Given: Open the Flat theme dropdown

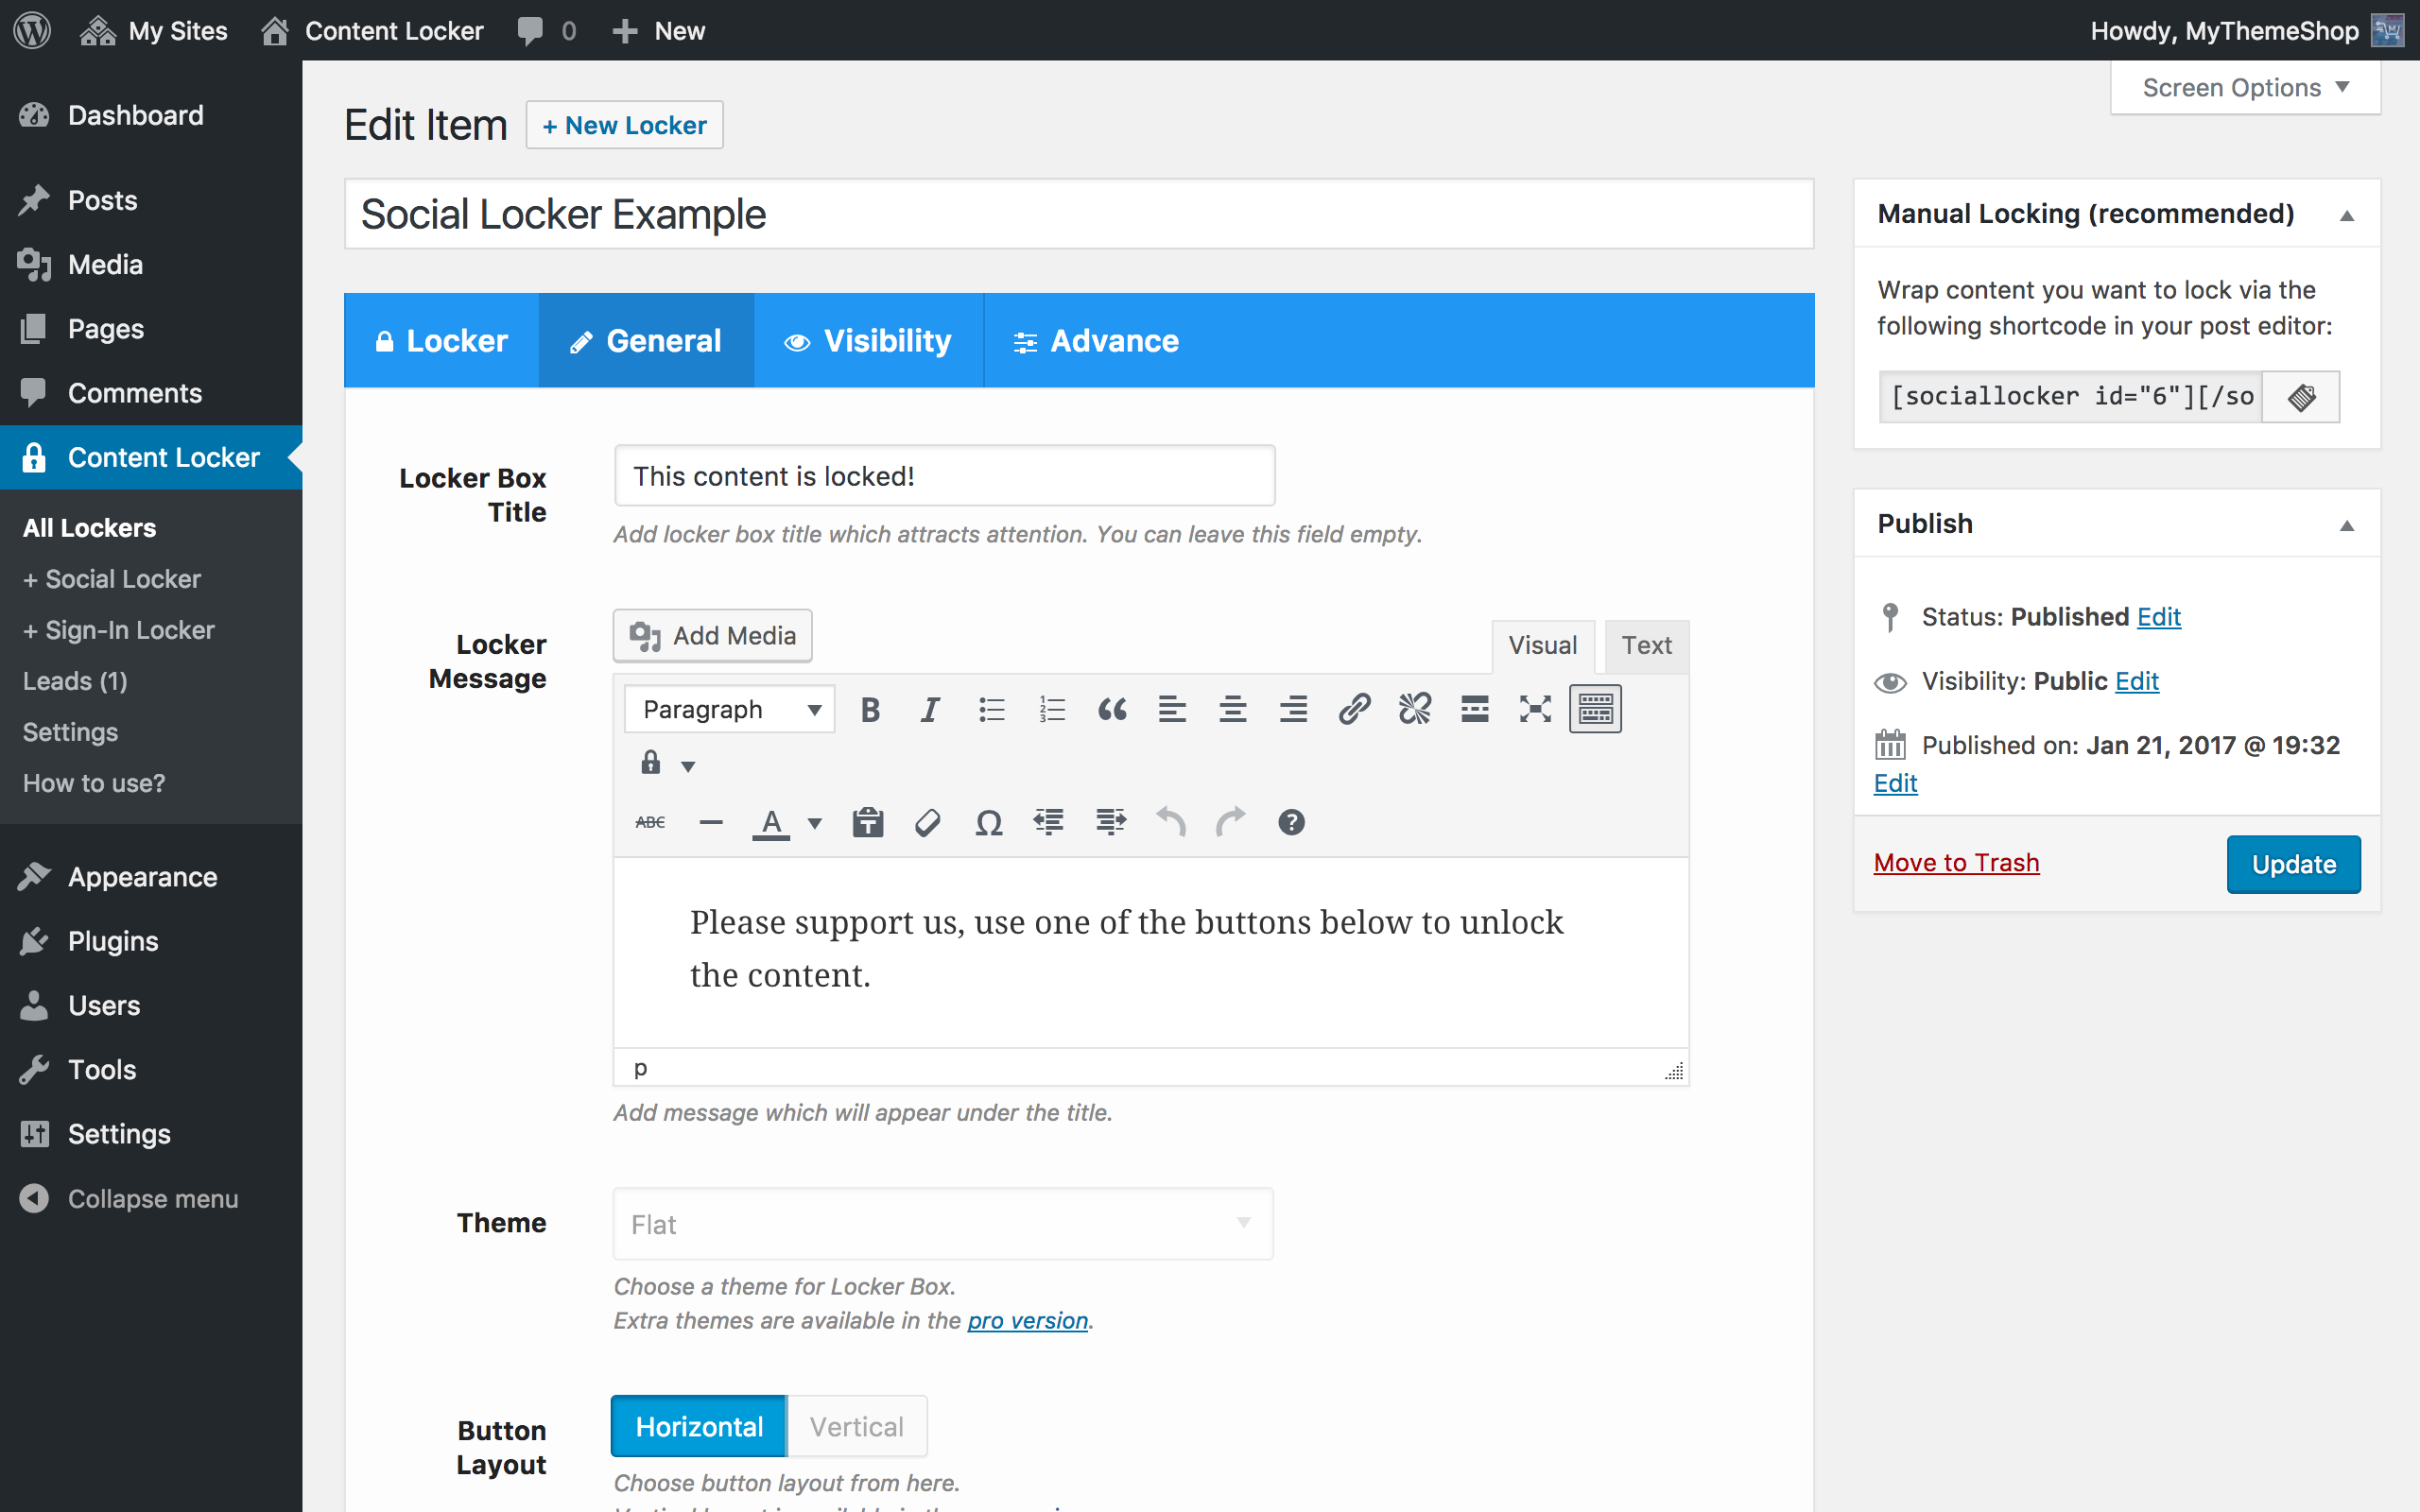Looking at the screenshot, I should click(942, 1224).
